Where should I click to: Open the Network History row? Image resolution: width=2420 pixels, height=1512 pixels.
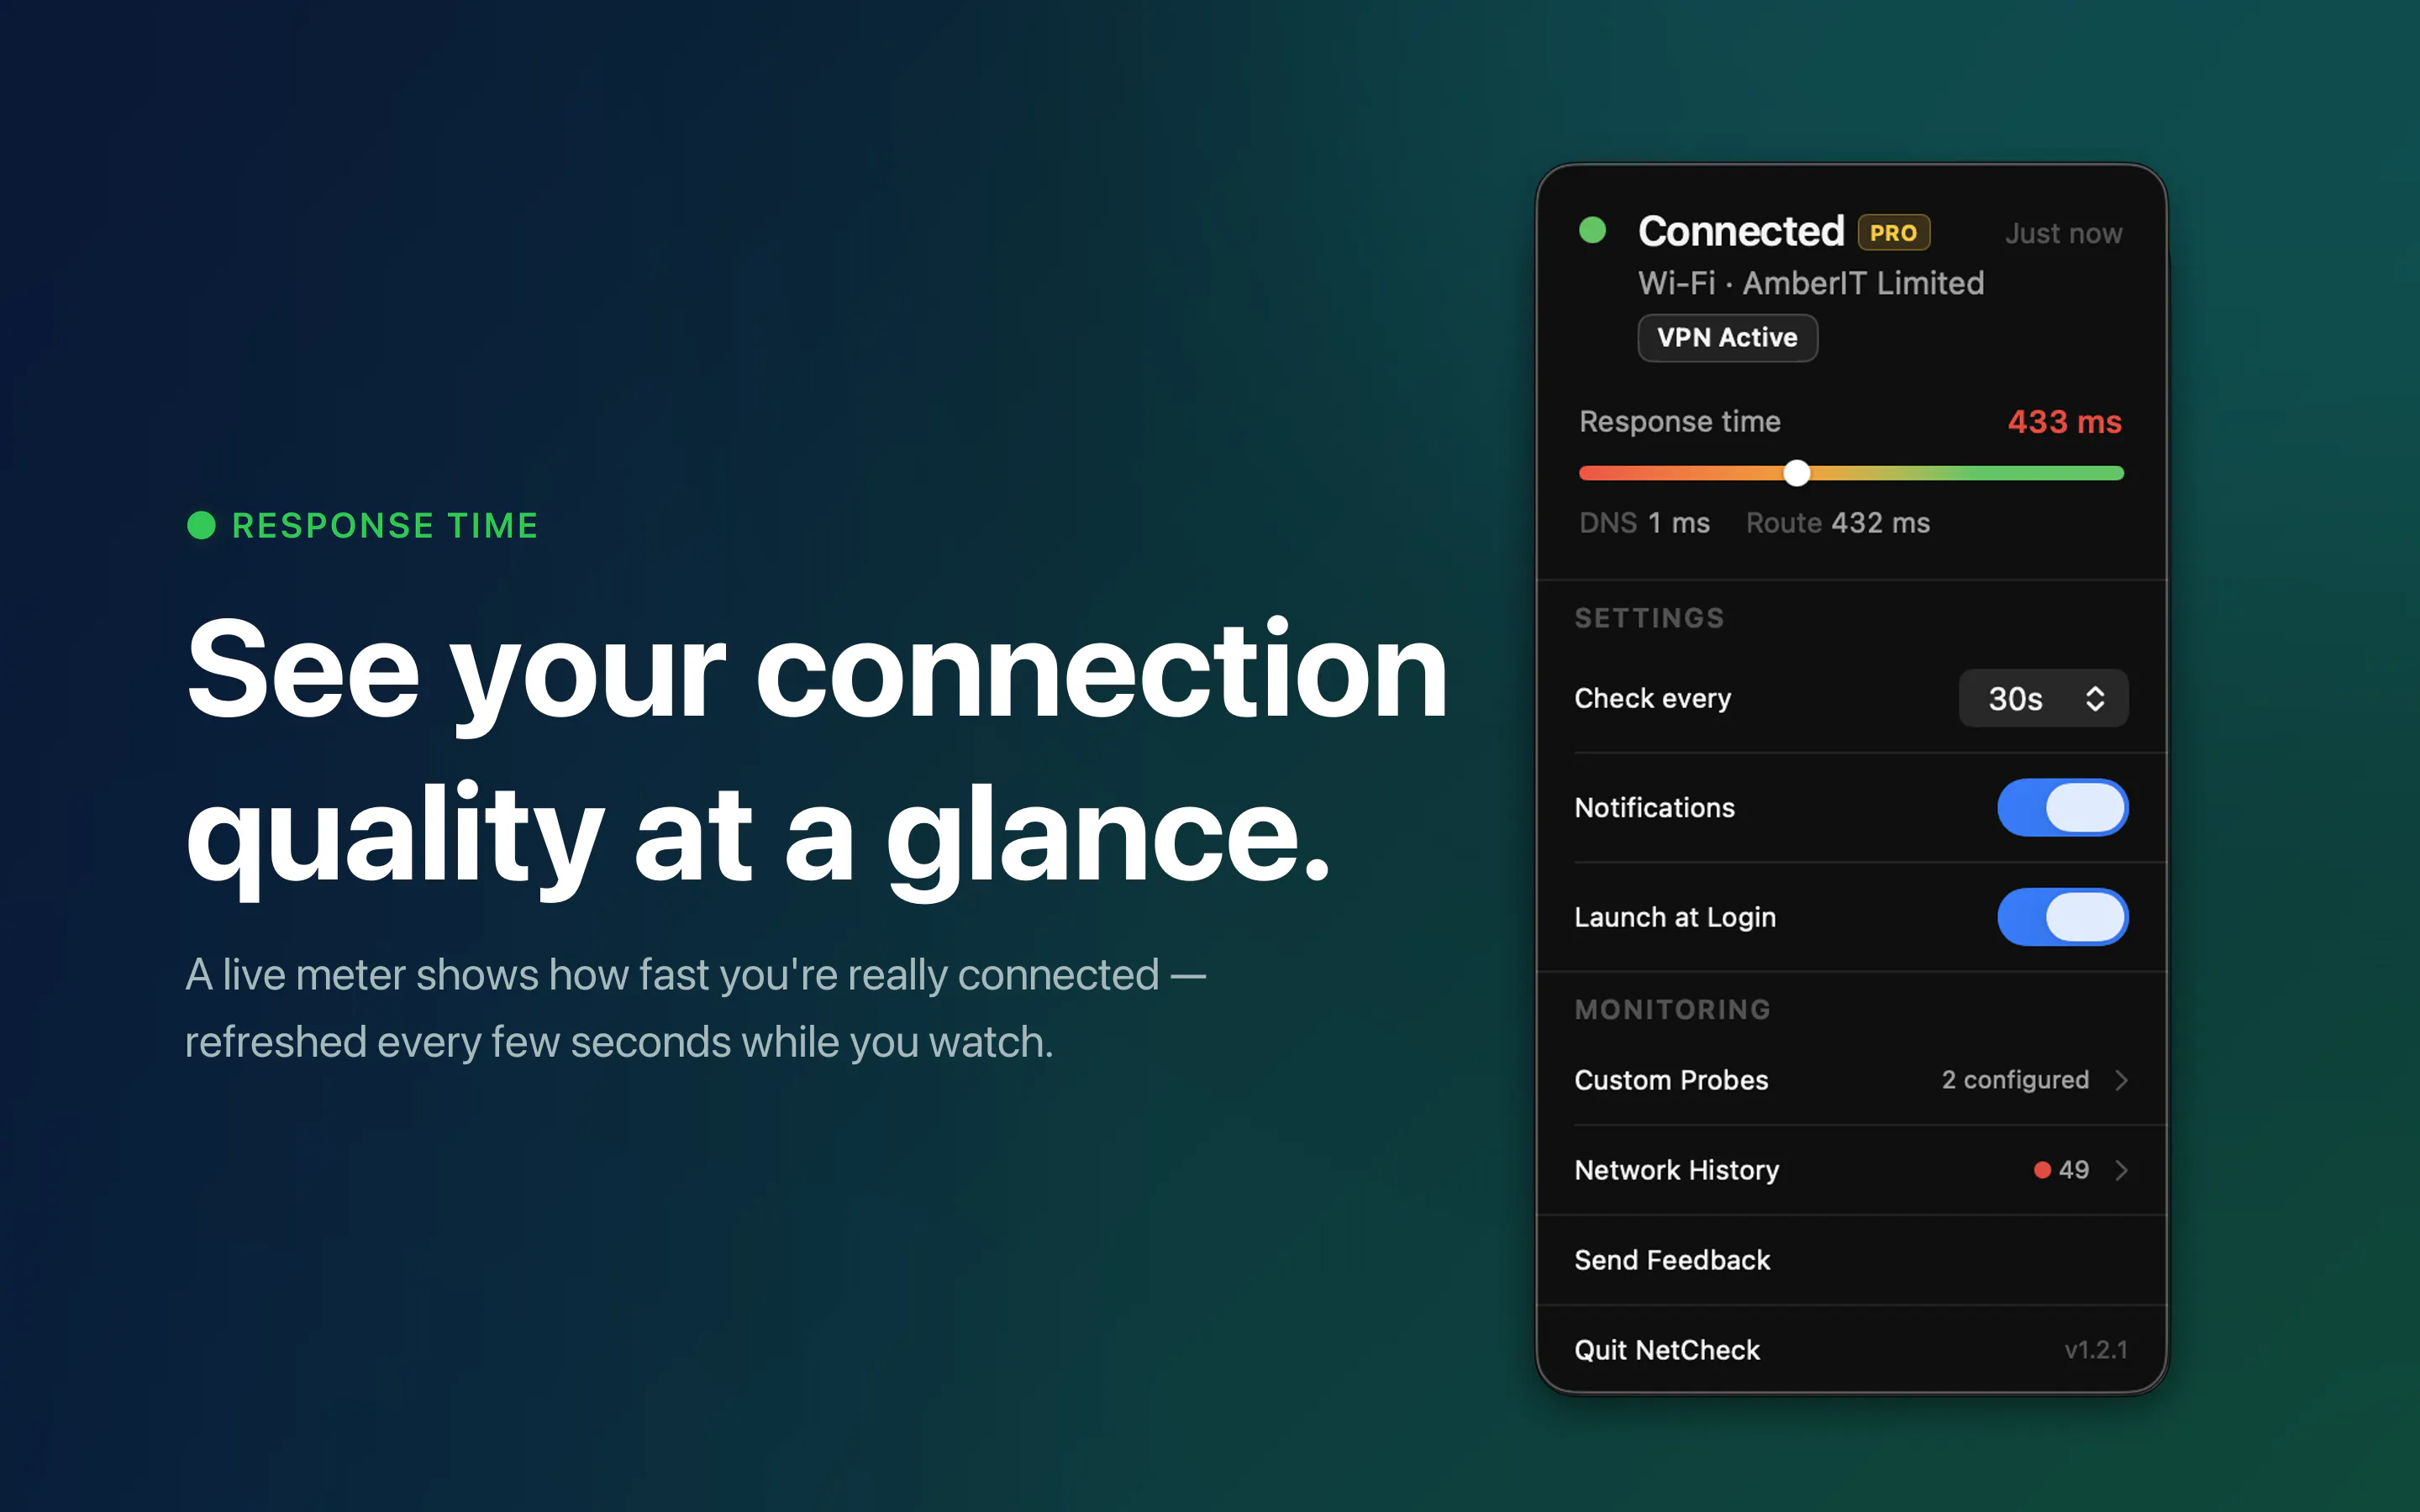point(1851,1170)
